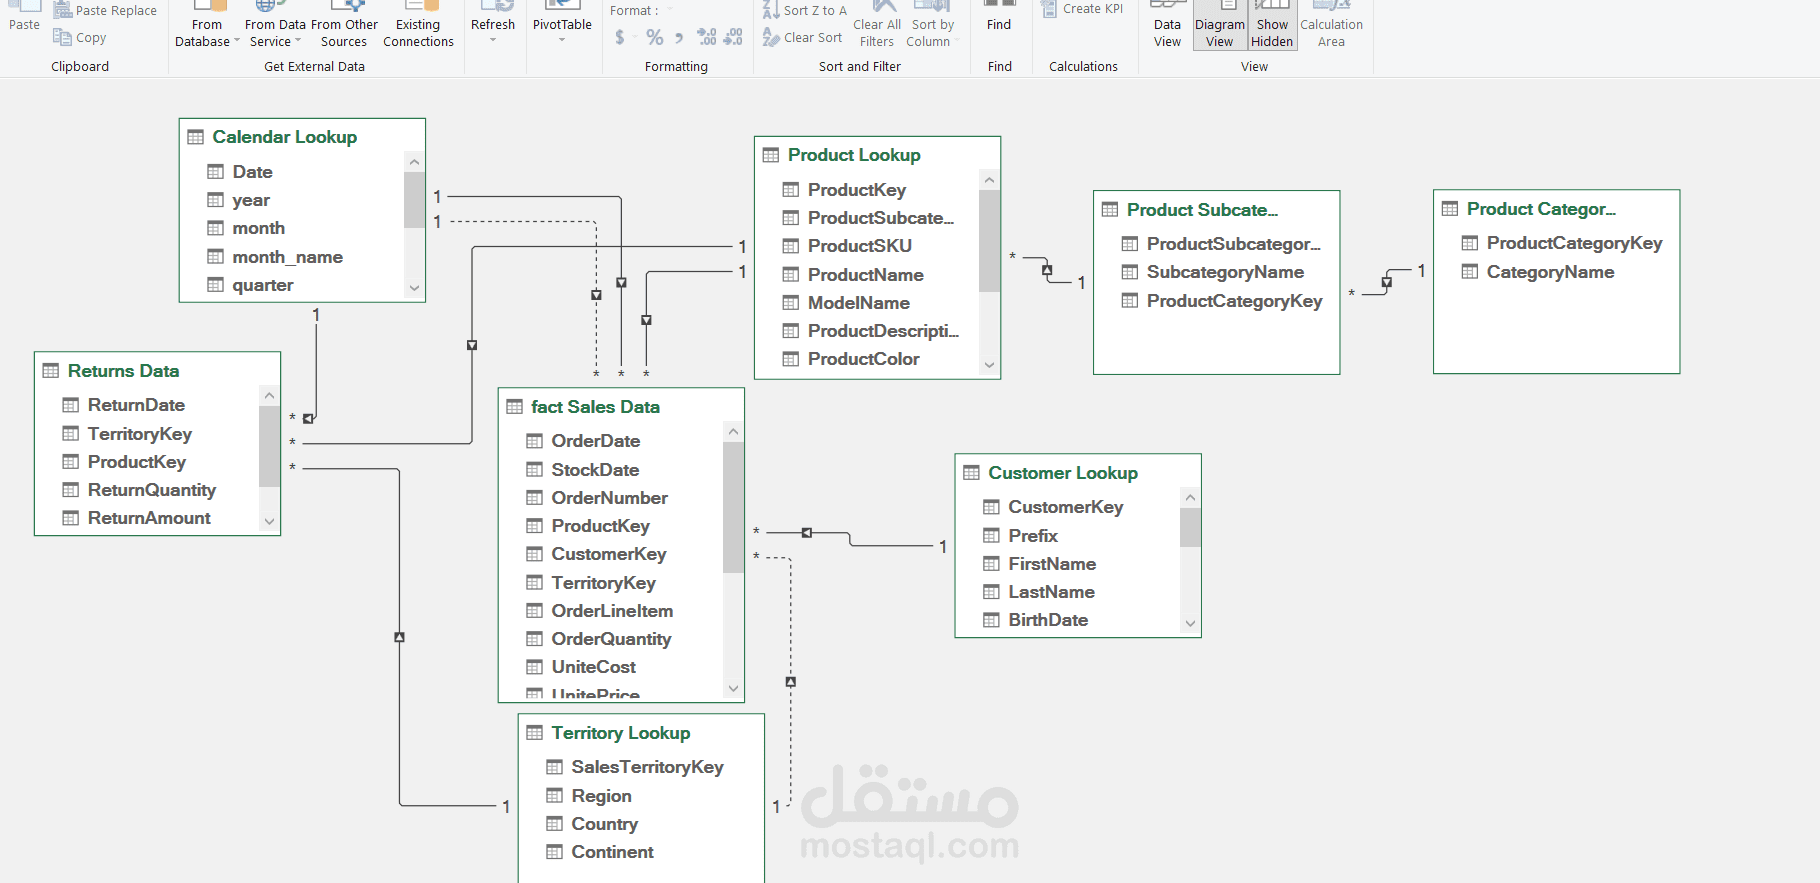The height and width of the screenshot is (883, 1820).
Task: Expand the PivotTable dropdown arrow
Action: [562, 40]
